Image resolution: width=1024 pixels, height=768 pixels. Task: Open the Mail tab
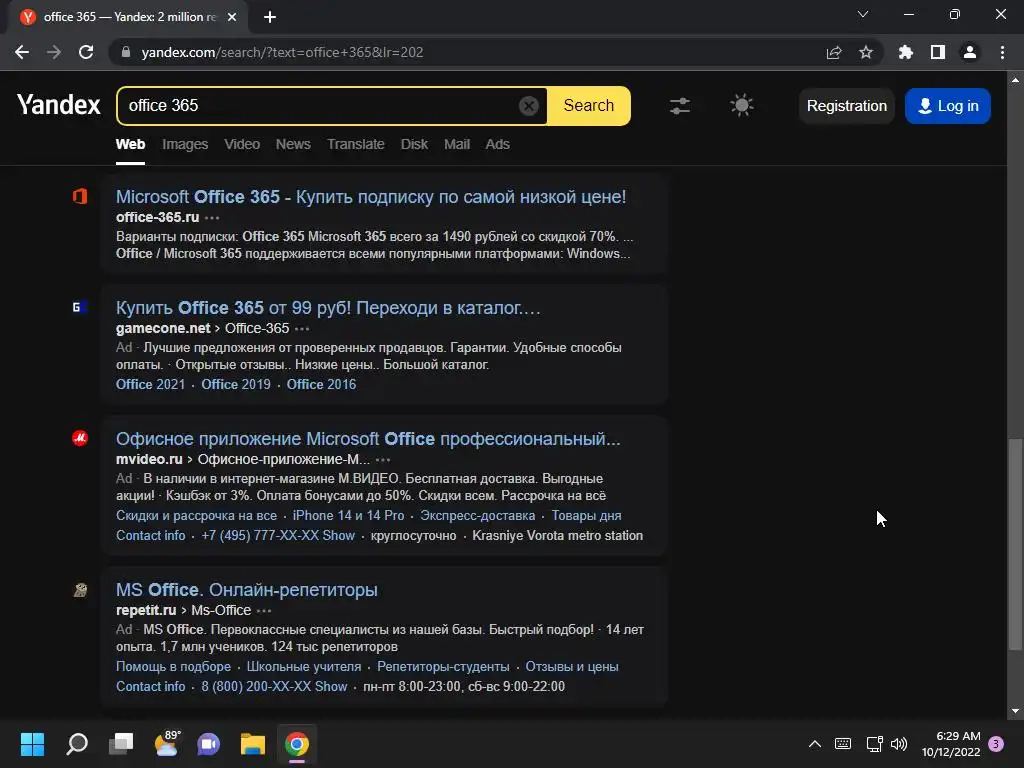coord(457,144)
